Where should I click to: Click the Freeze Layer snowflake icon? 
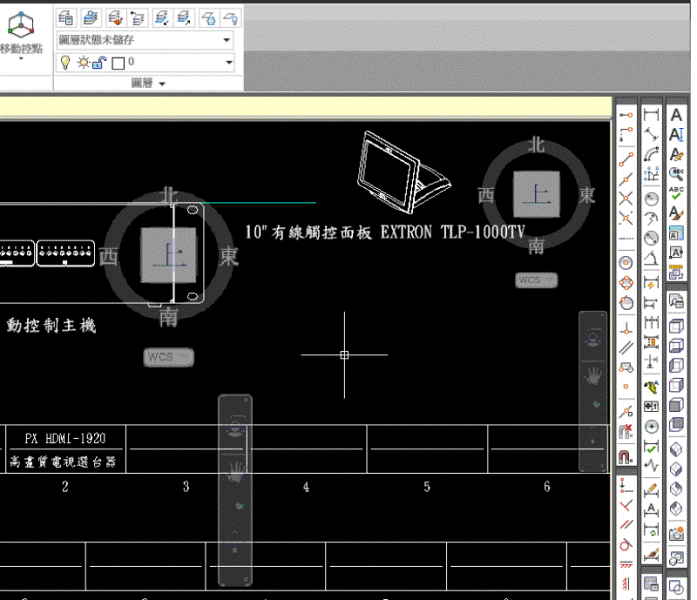pos(208,18)
